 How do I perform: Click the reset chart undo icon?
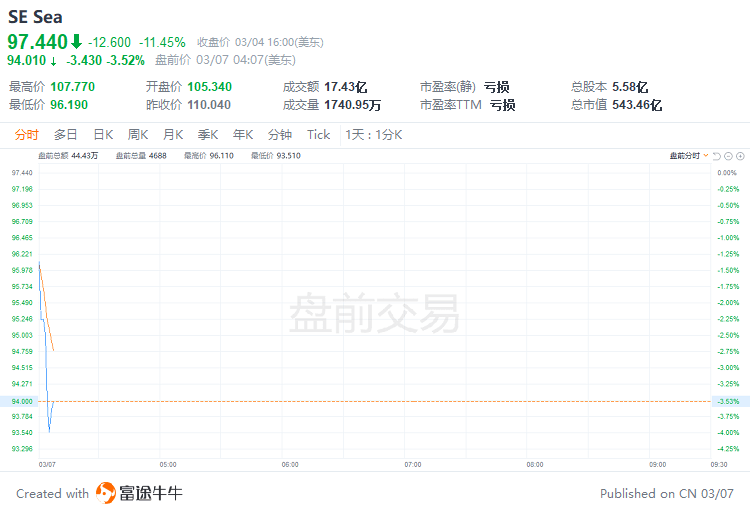coord(718,156)
